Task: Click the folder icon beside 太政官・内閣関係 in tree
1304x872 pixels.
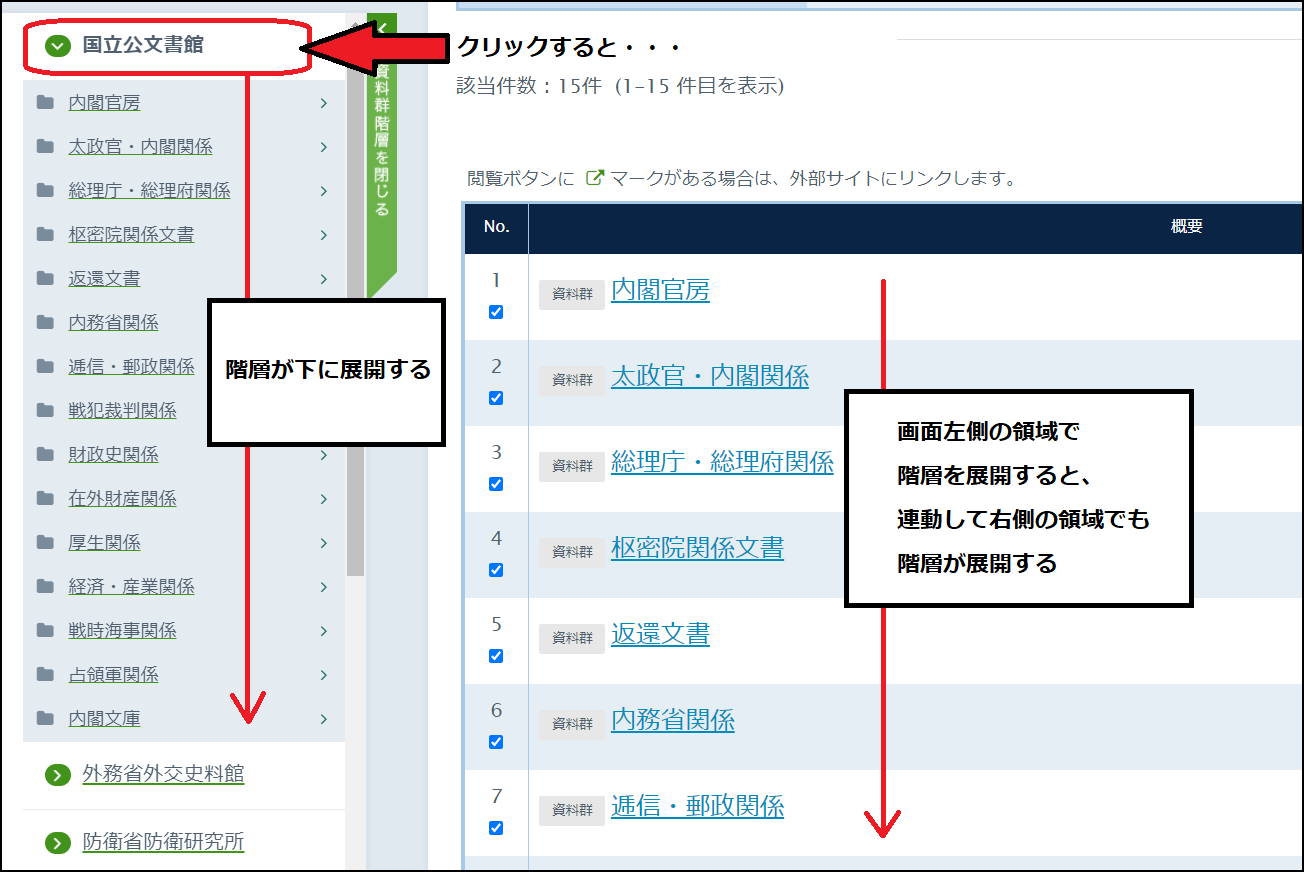Action: point(45,146)
